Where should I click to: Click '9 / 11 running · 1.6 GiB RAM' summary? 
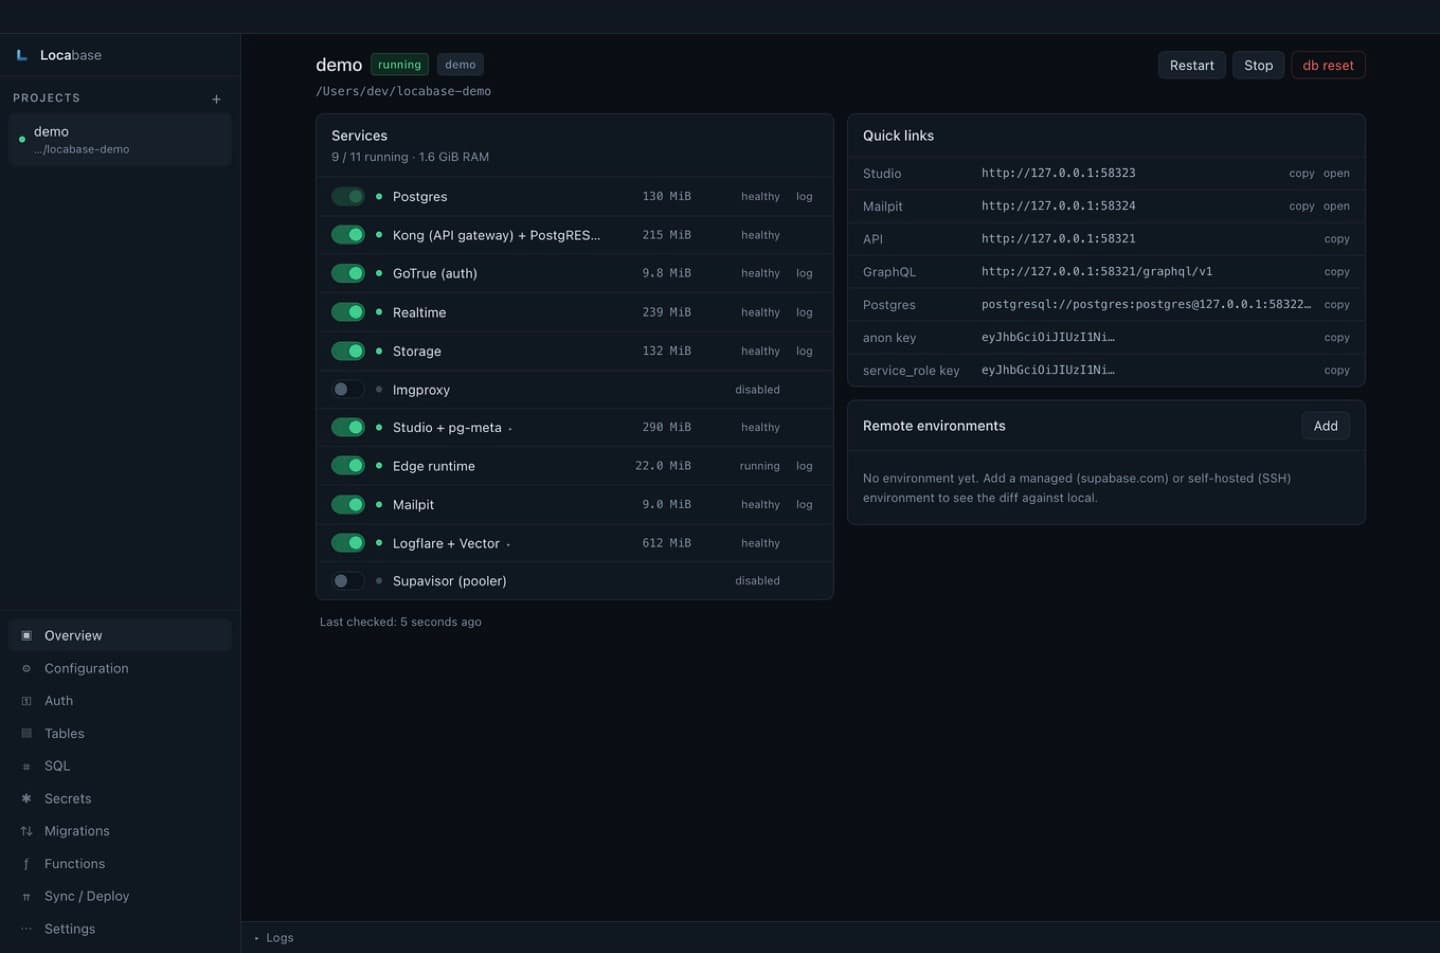pos(410,157)
